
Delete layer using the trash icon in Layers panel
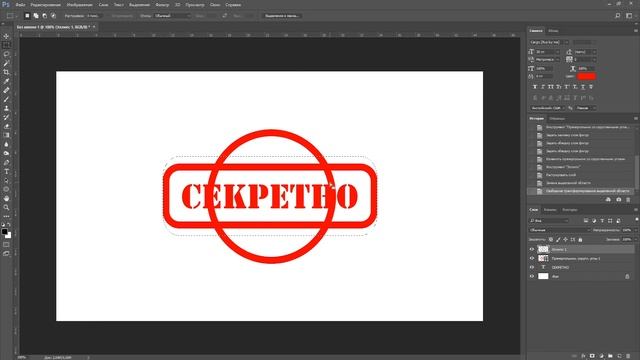click(628, 356)
